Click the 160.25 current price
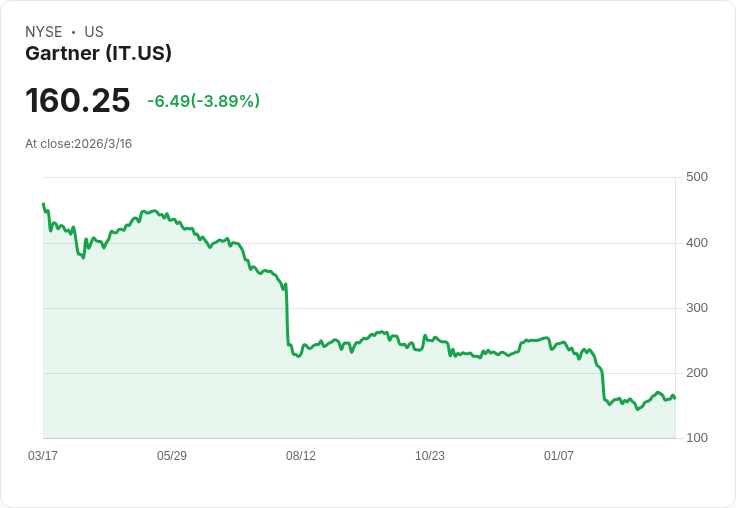The image size is (736, 508). pyautogui.click(x=78, y=101)
